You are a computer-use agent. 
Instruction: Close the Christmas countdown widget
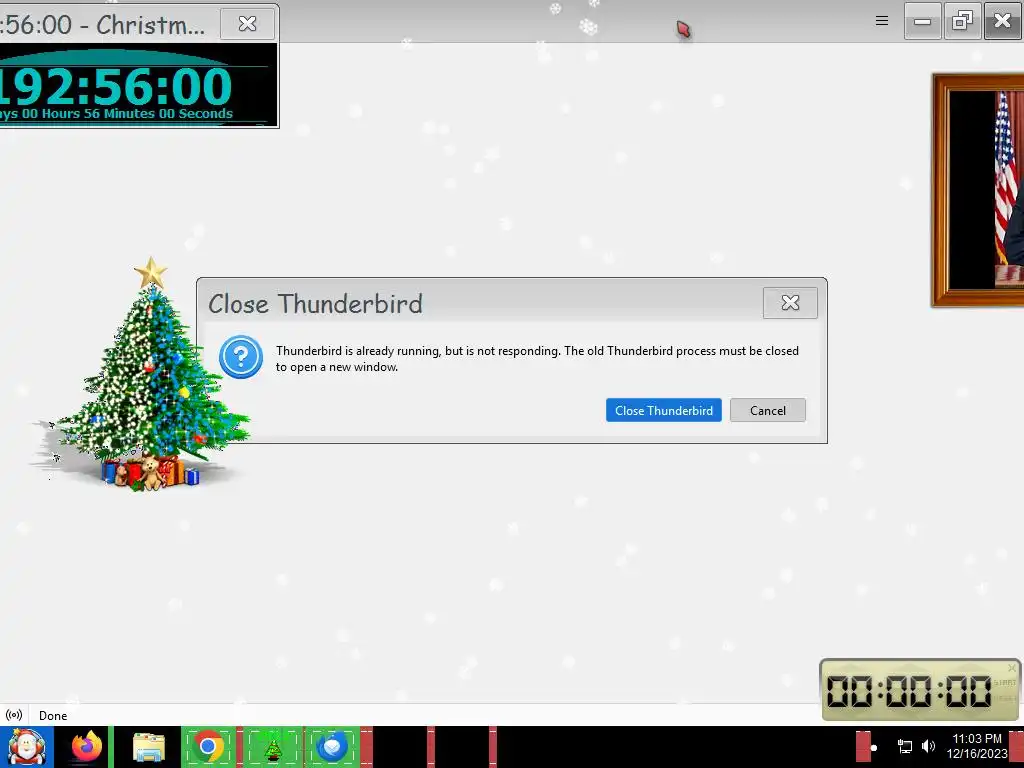tap(248, 24)
